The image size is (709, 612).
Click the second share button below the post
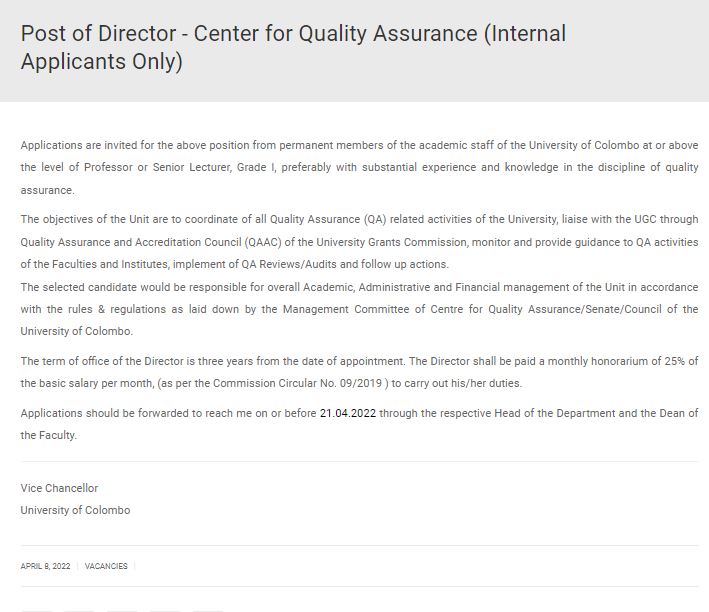click(79, 610)
